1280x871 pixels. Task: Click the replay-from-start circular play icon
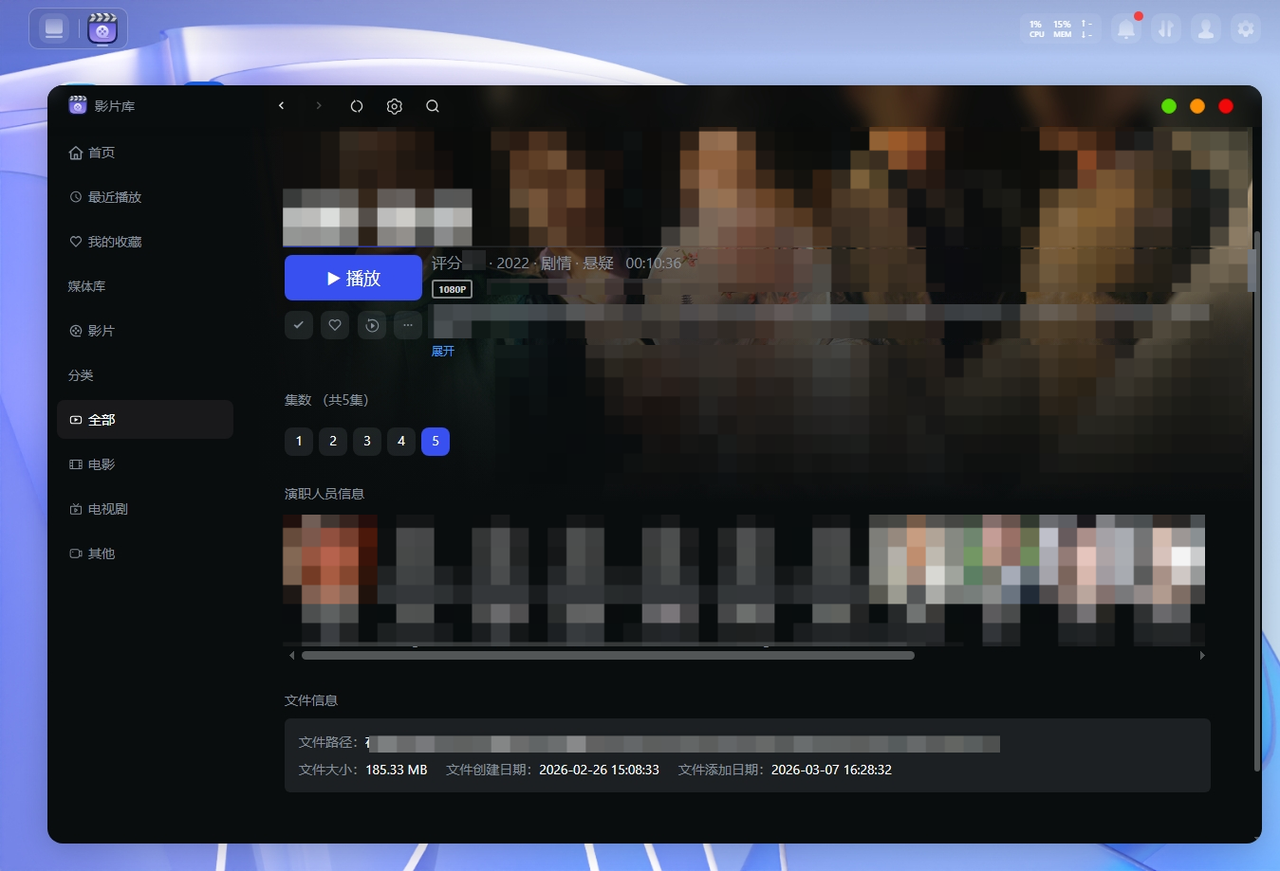coord(372,325)
